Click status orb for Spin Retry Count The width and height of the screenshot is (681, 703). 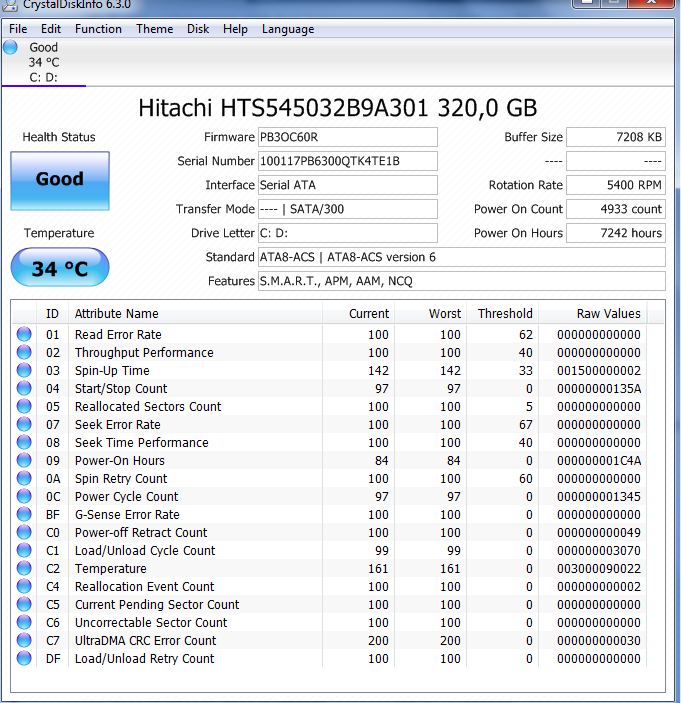tap(24, 478)
